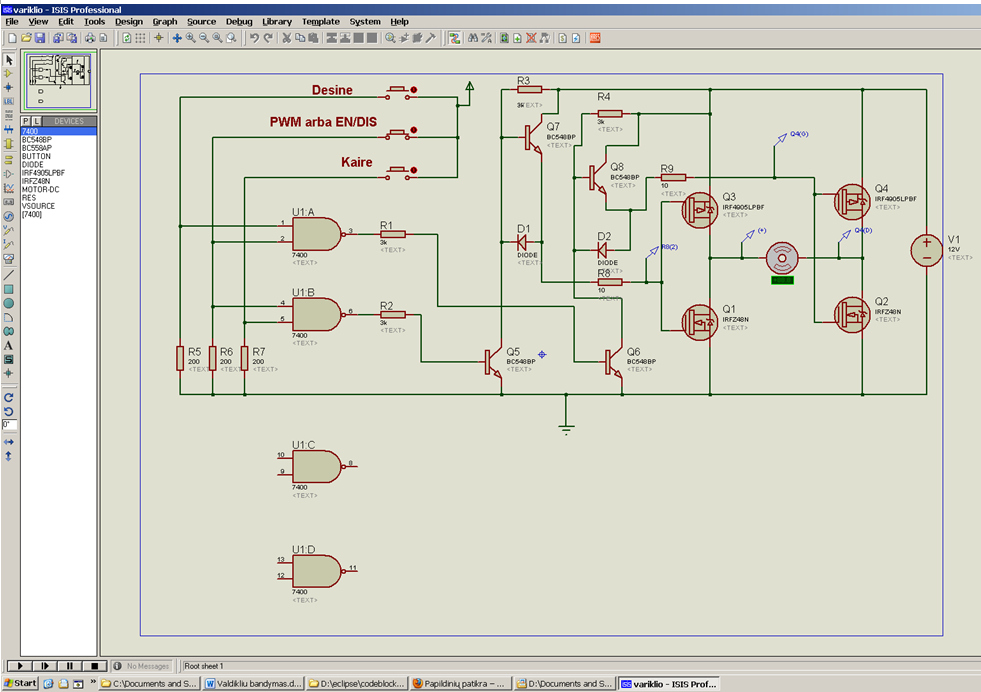Select the Buses Mode tool
This screenshot has height=692, width=981.
click(x=9, y=130)
